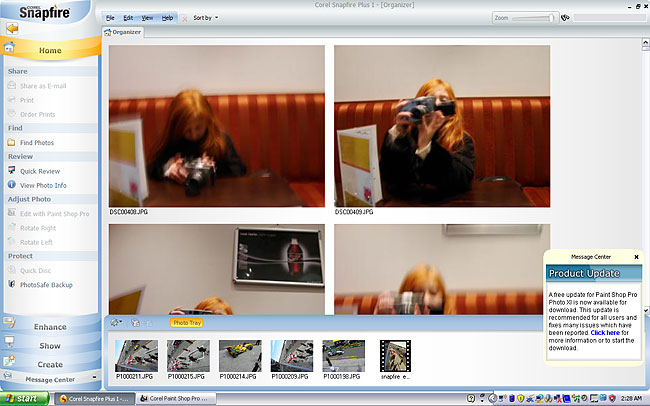Open the photo tray settings gear dropdown

pyautogui.click(x=117, y=323)
